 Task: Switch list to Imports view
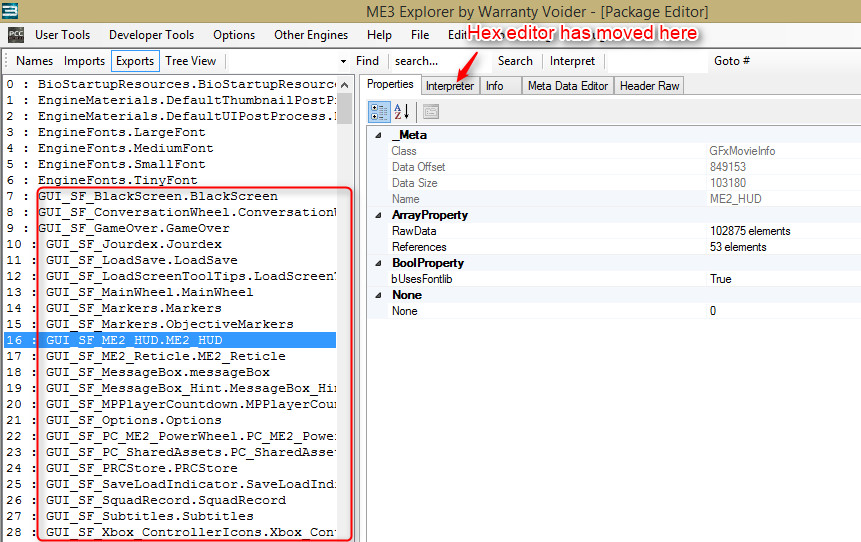(84, 61)
